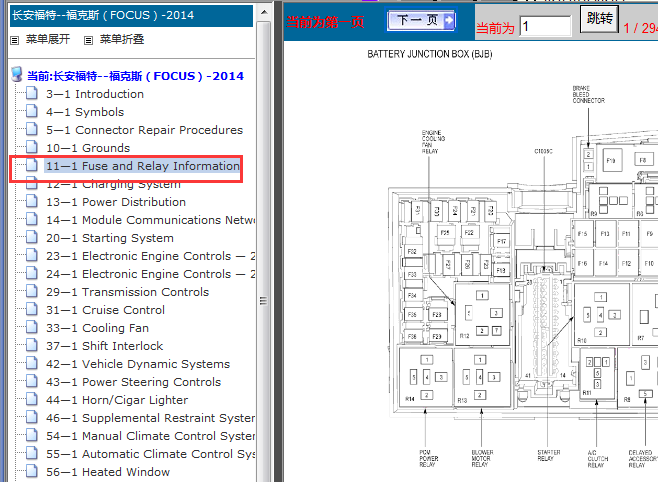Click document icon beside 14—1 Module Communications
Screen dimensions: 658x482
coord(31,219)
